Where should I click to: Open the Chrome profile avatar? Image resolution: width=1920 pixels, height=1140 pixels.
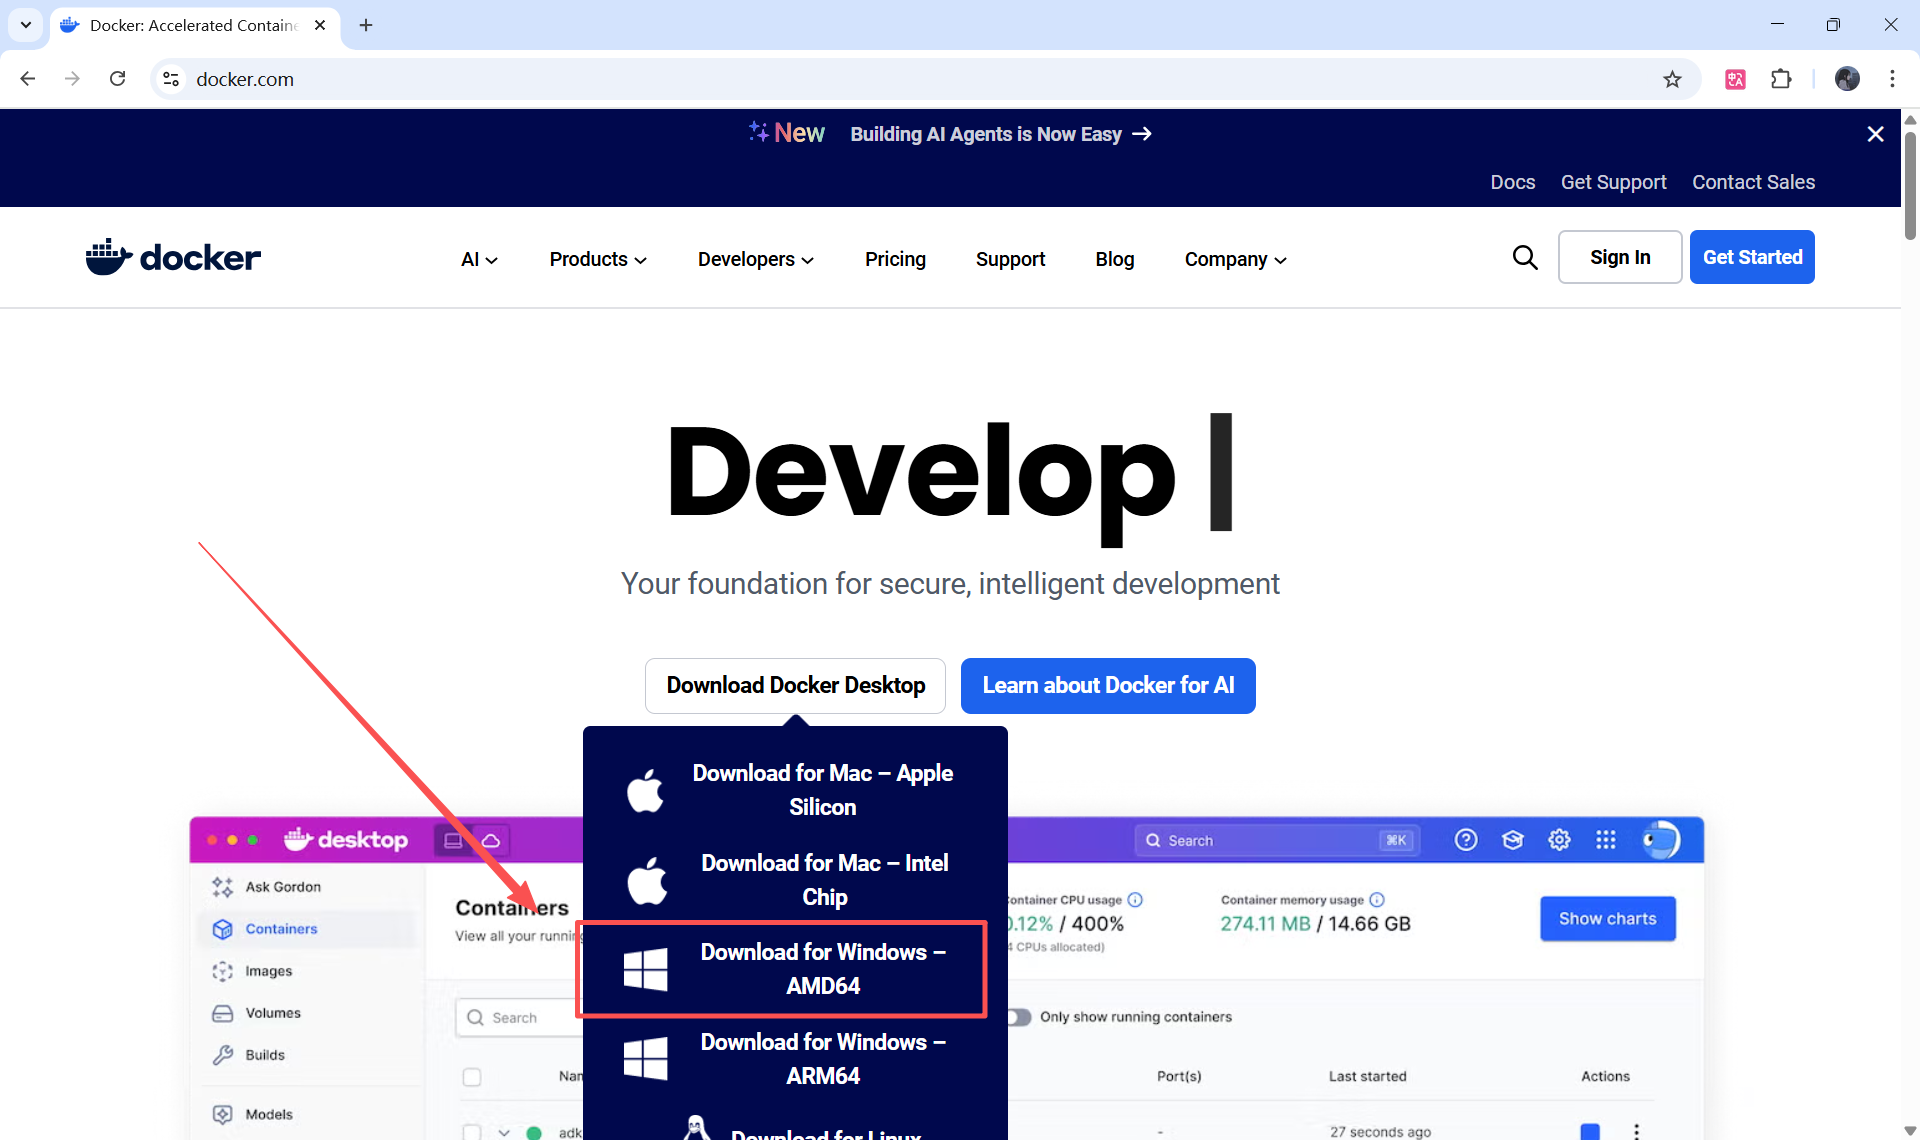(x=1847, y=79)
